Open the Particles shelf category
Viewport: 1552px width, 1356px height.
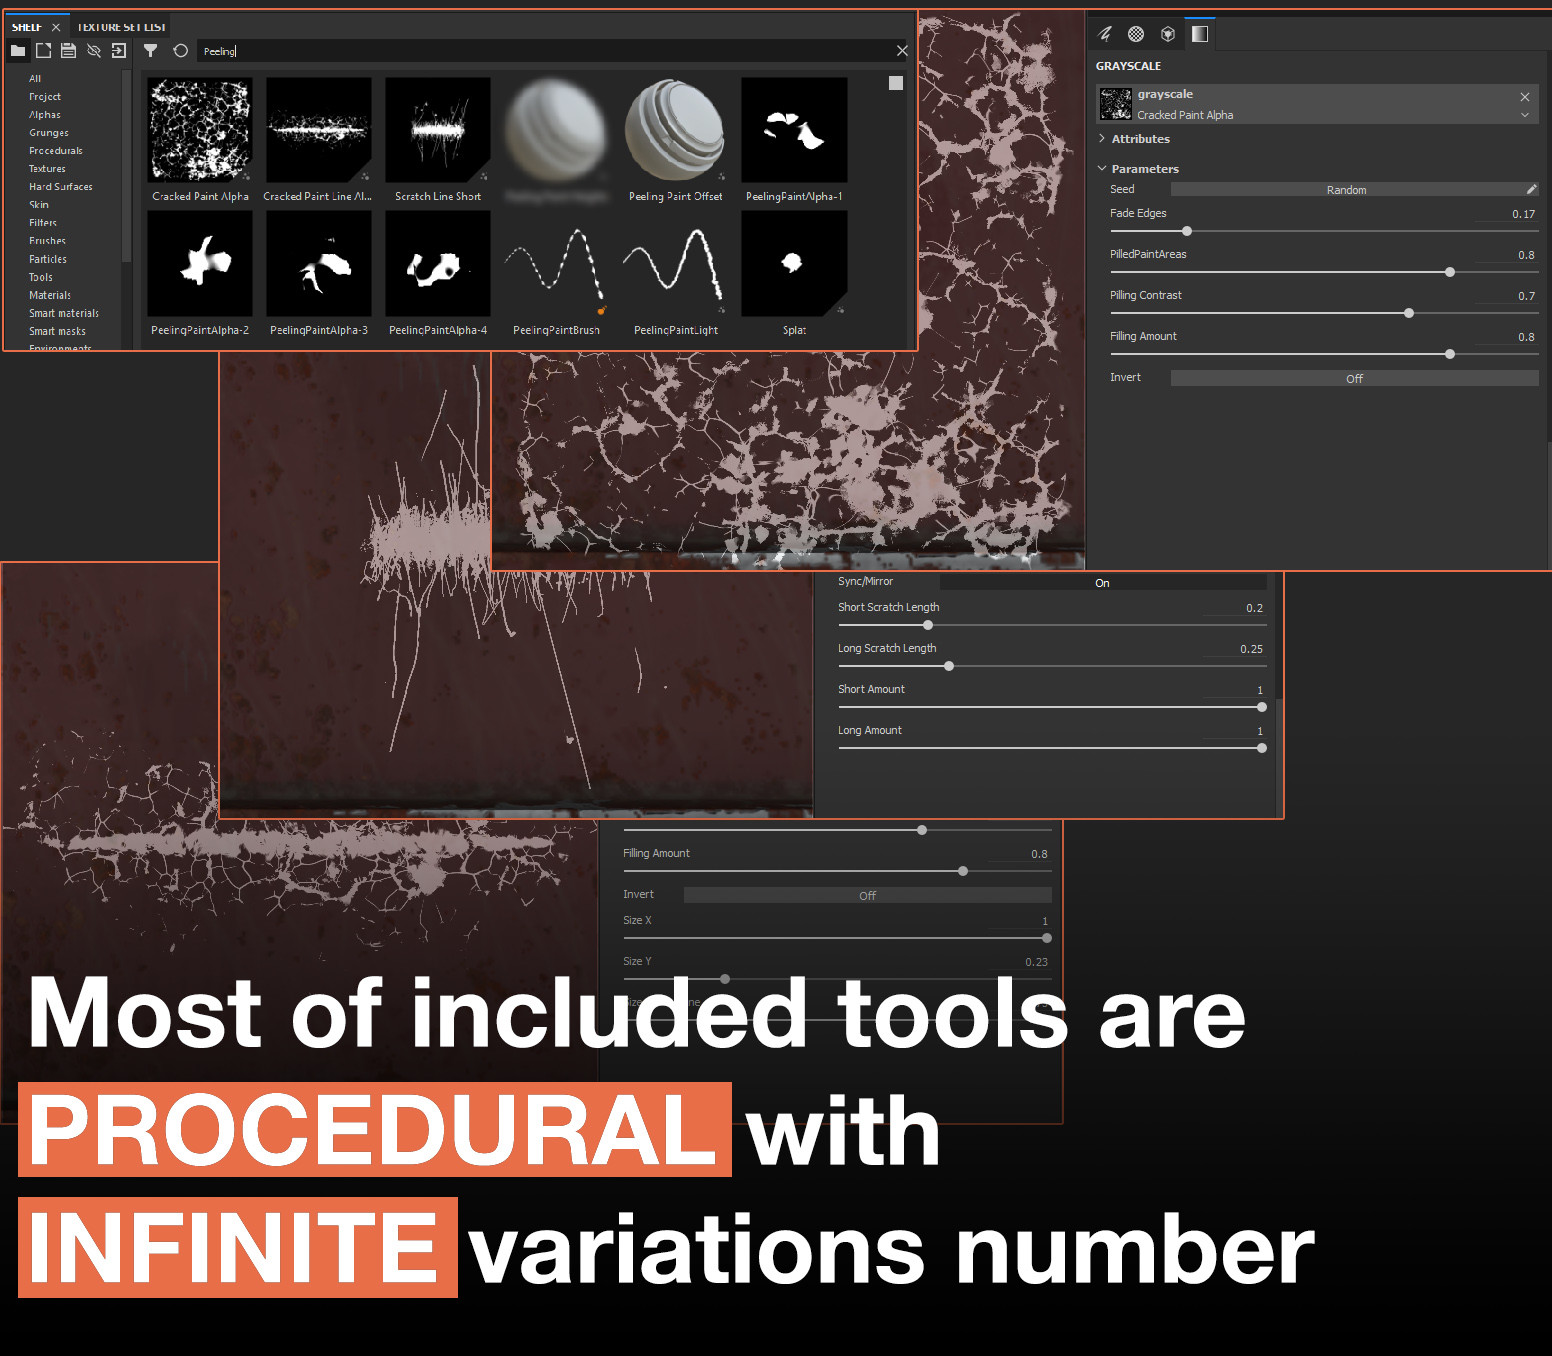point(48,258)
